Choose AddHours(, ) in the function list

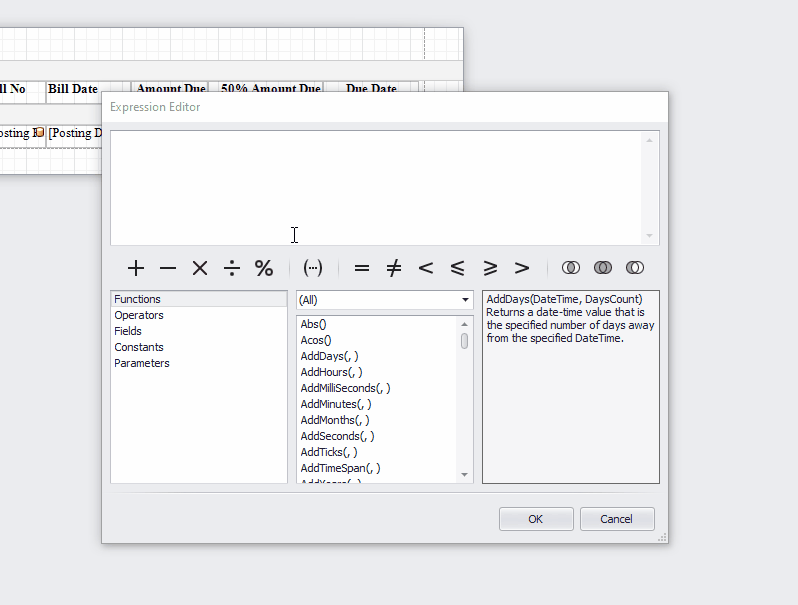click(x=377, y=372)
